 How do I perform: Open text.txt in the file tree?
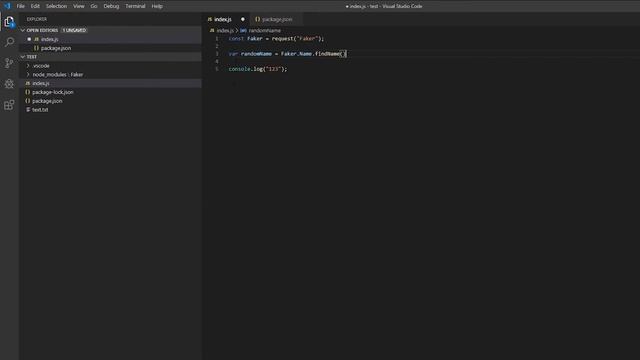click(110, 110)
